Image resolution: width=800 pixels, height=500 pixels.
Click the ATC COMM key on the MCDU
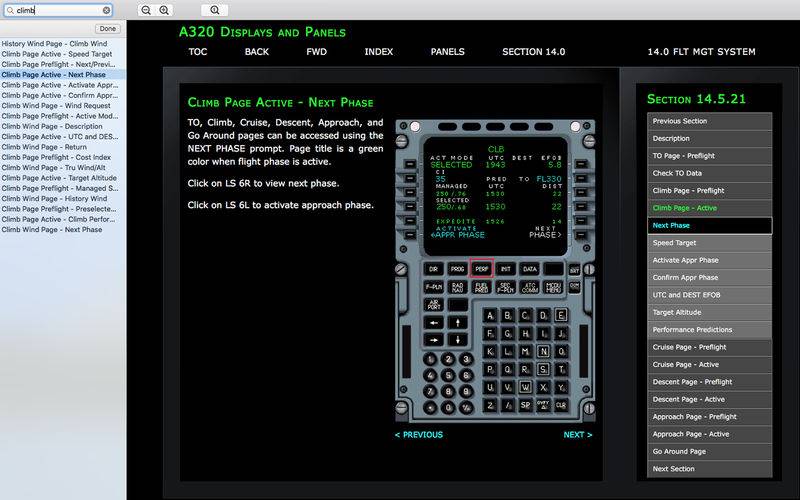pyautogui.click(x=529, y=287)
